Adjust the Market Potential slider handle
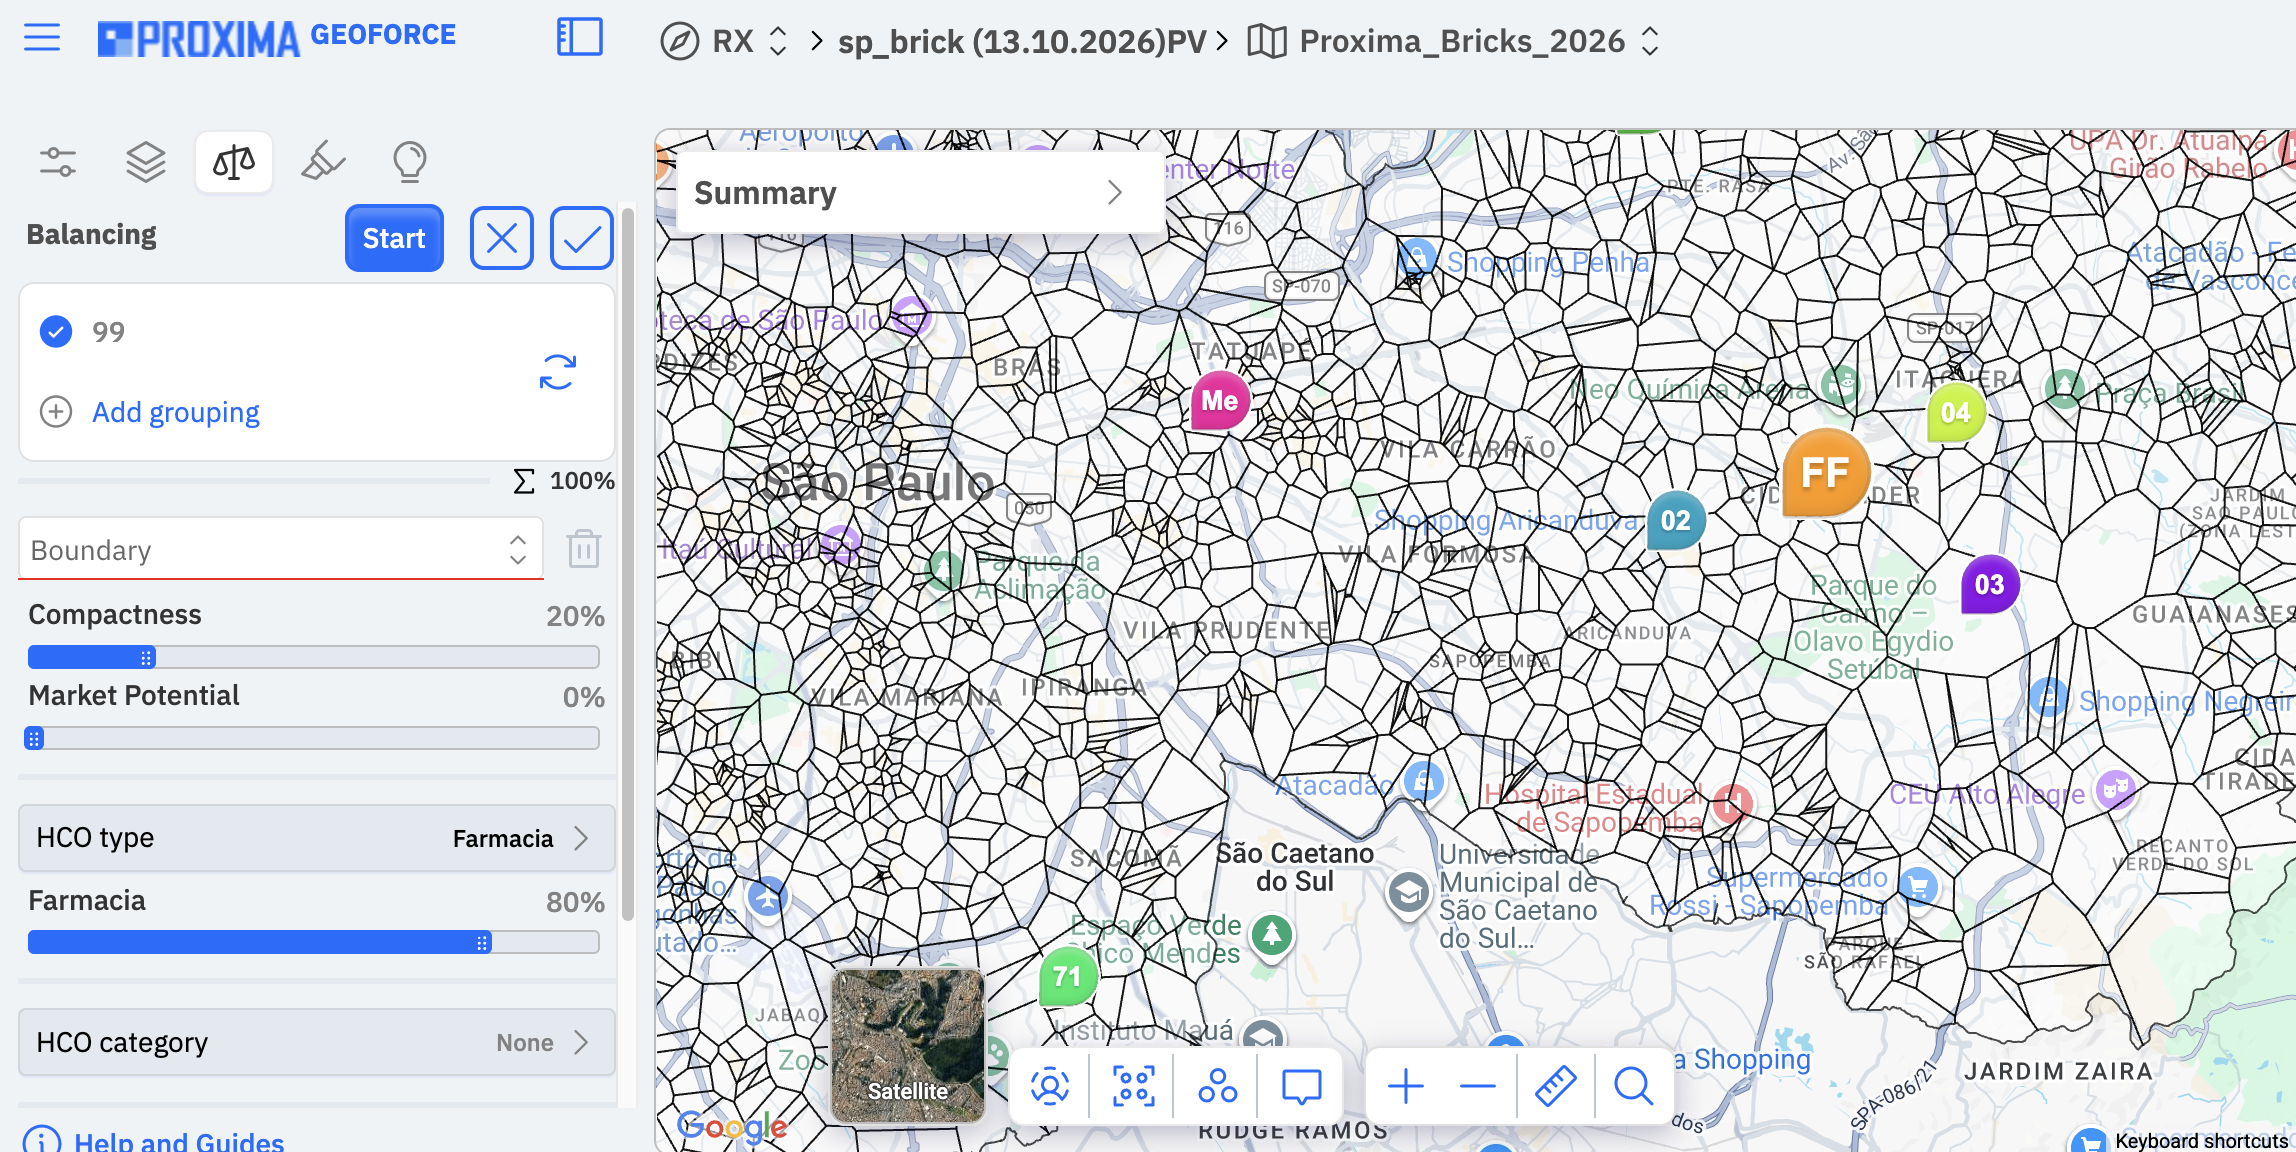The width and height of the screenshot is (2296, 1152). [x=34, y=739]
